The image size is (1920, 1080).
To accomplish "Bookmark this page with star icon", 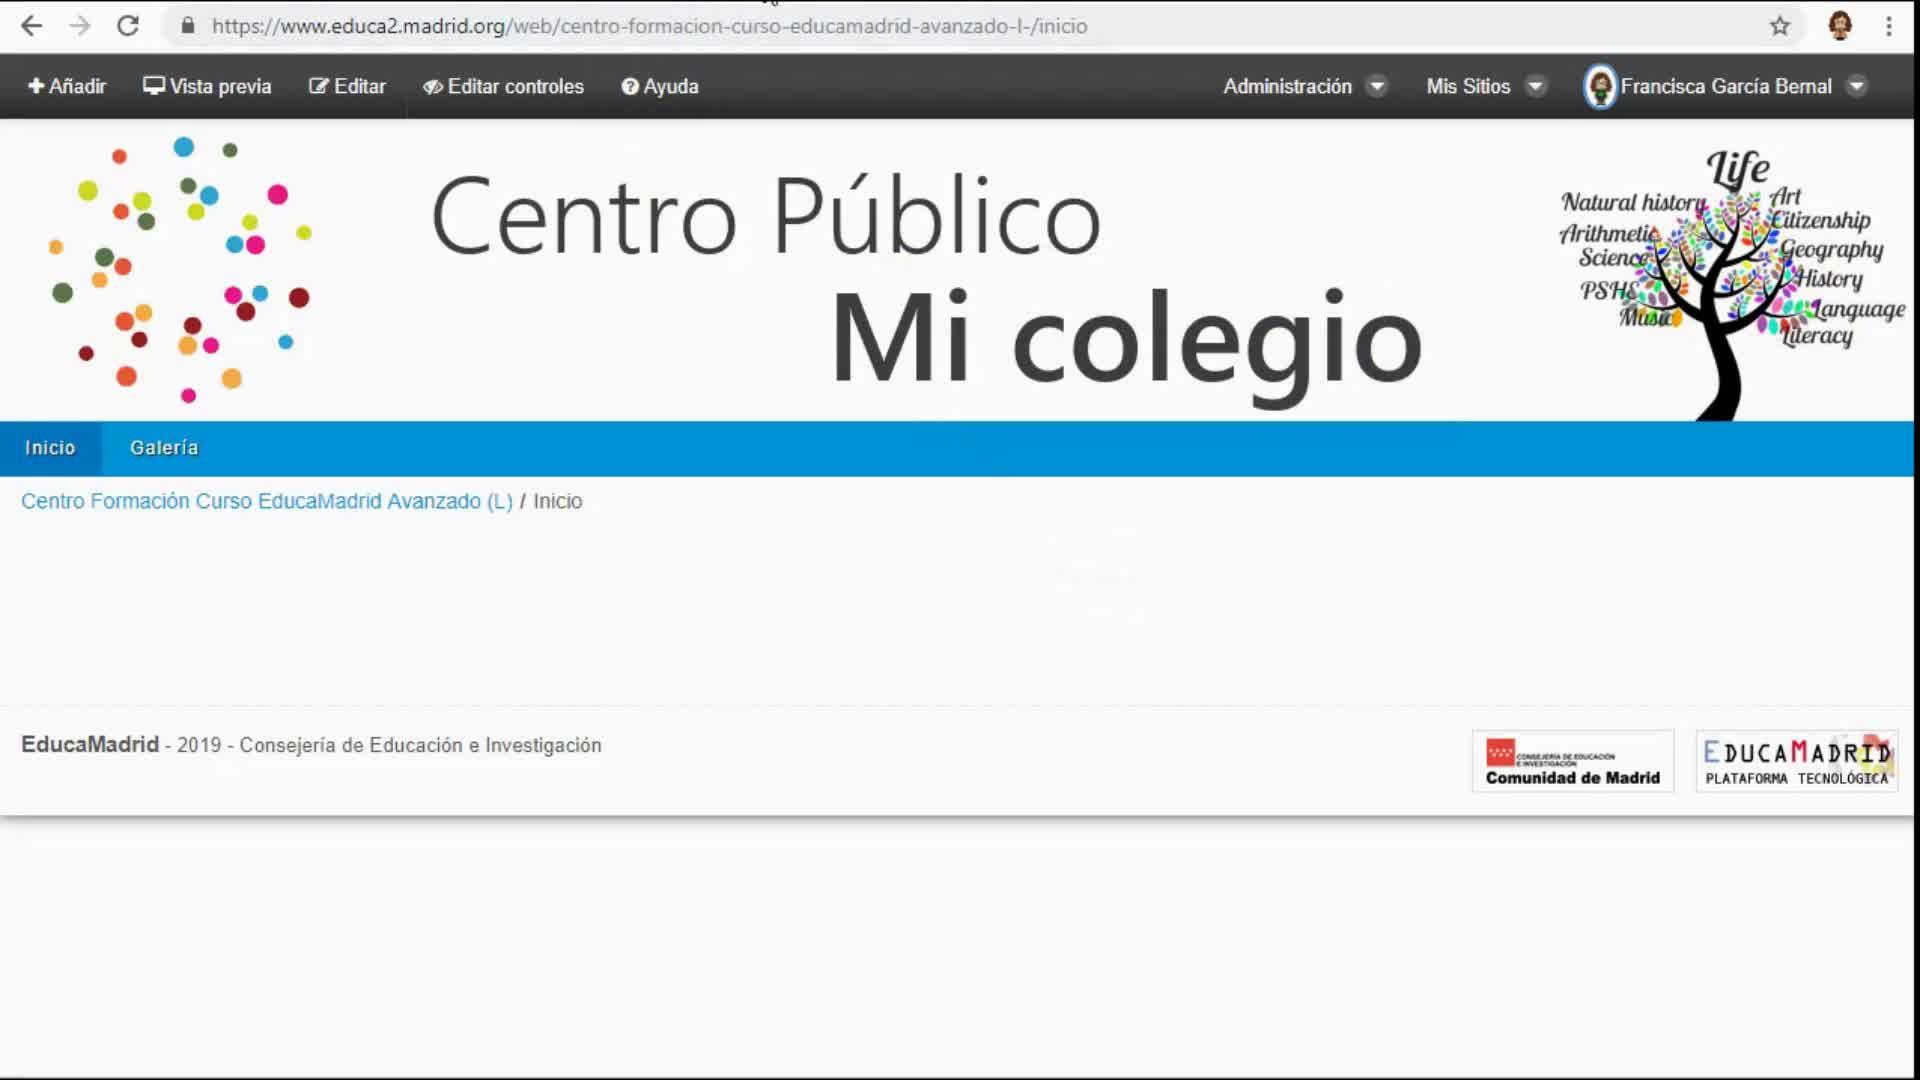I will (1779, 26).
